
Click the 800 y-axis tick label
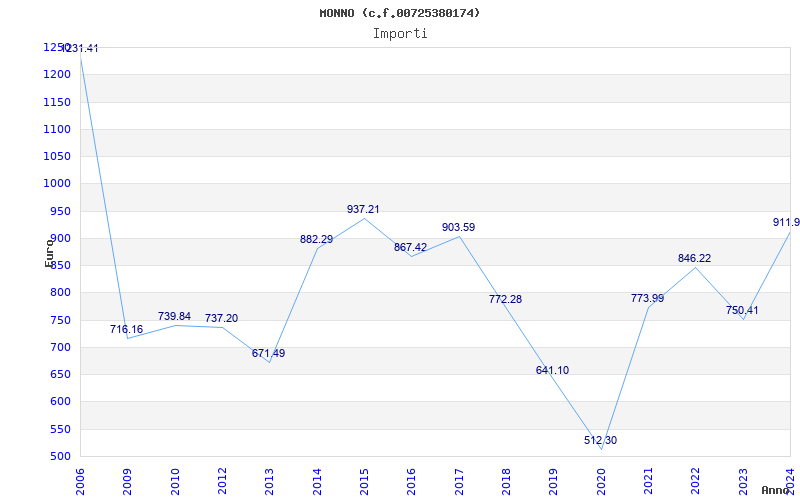point(60,293)
